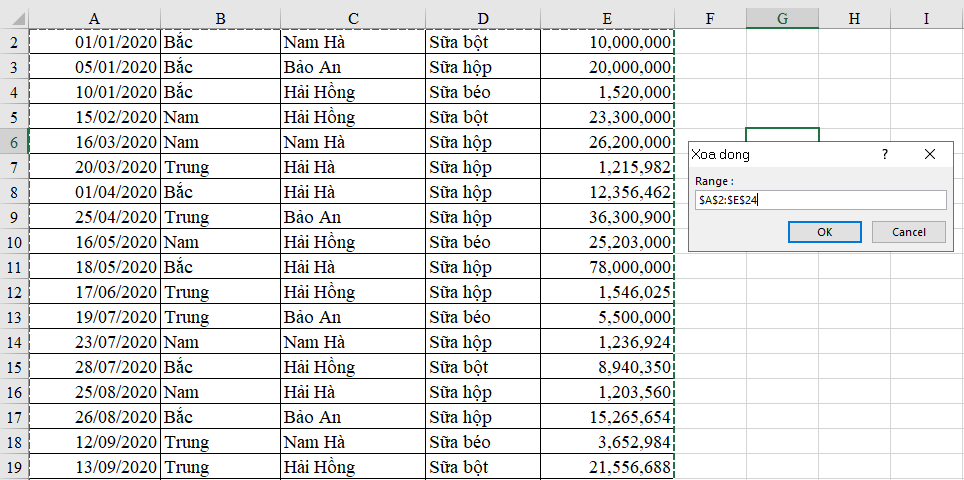Click the row 12 header
This screenshot has height=480, width=964.
coord(14,292)
